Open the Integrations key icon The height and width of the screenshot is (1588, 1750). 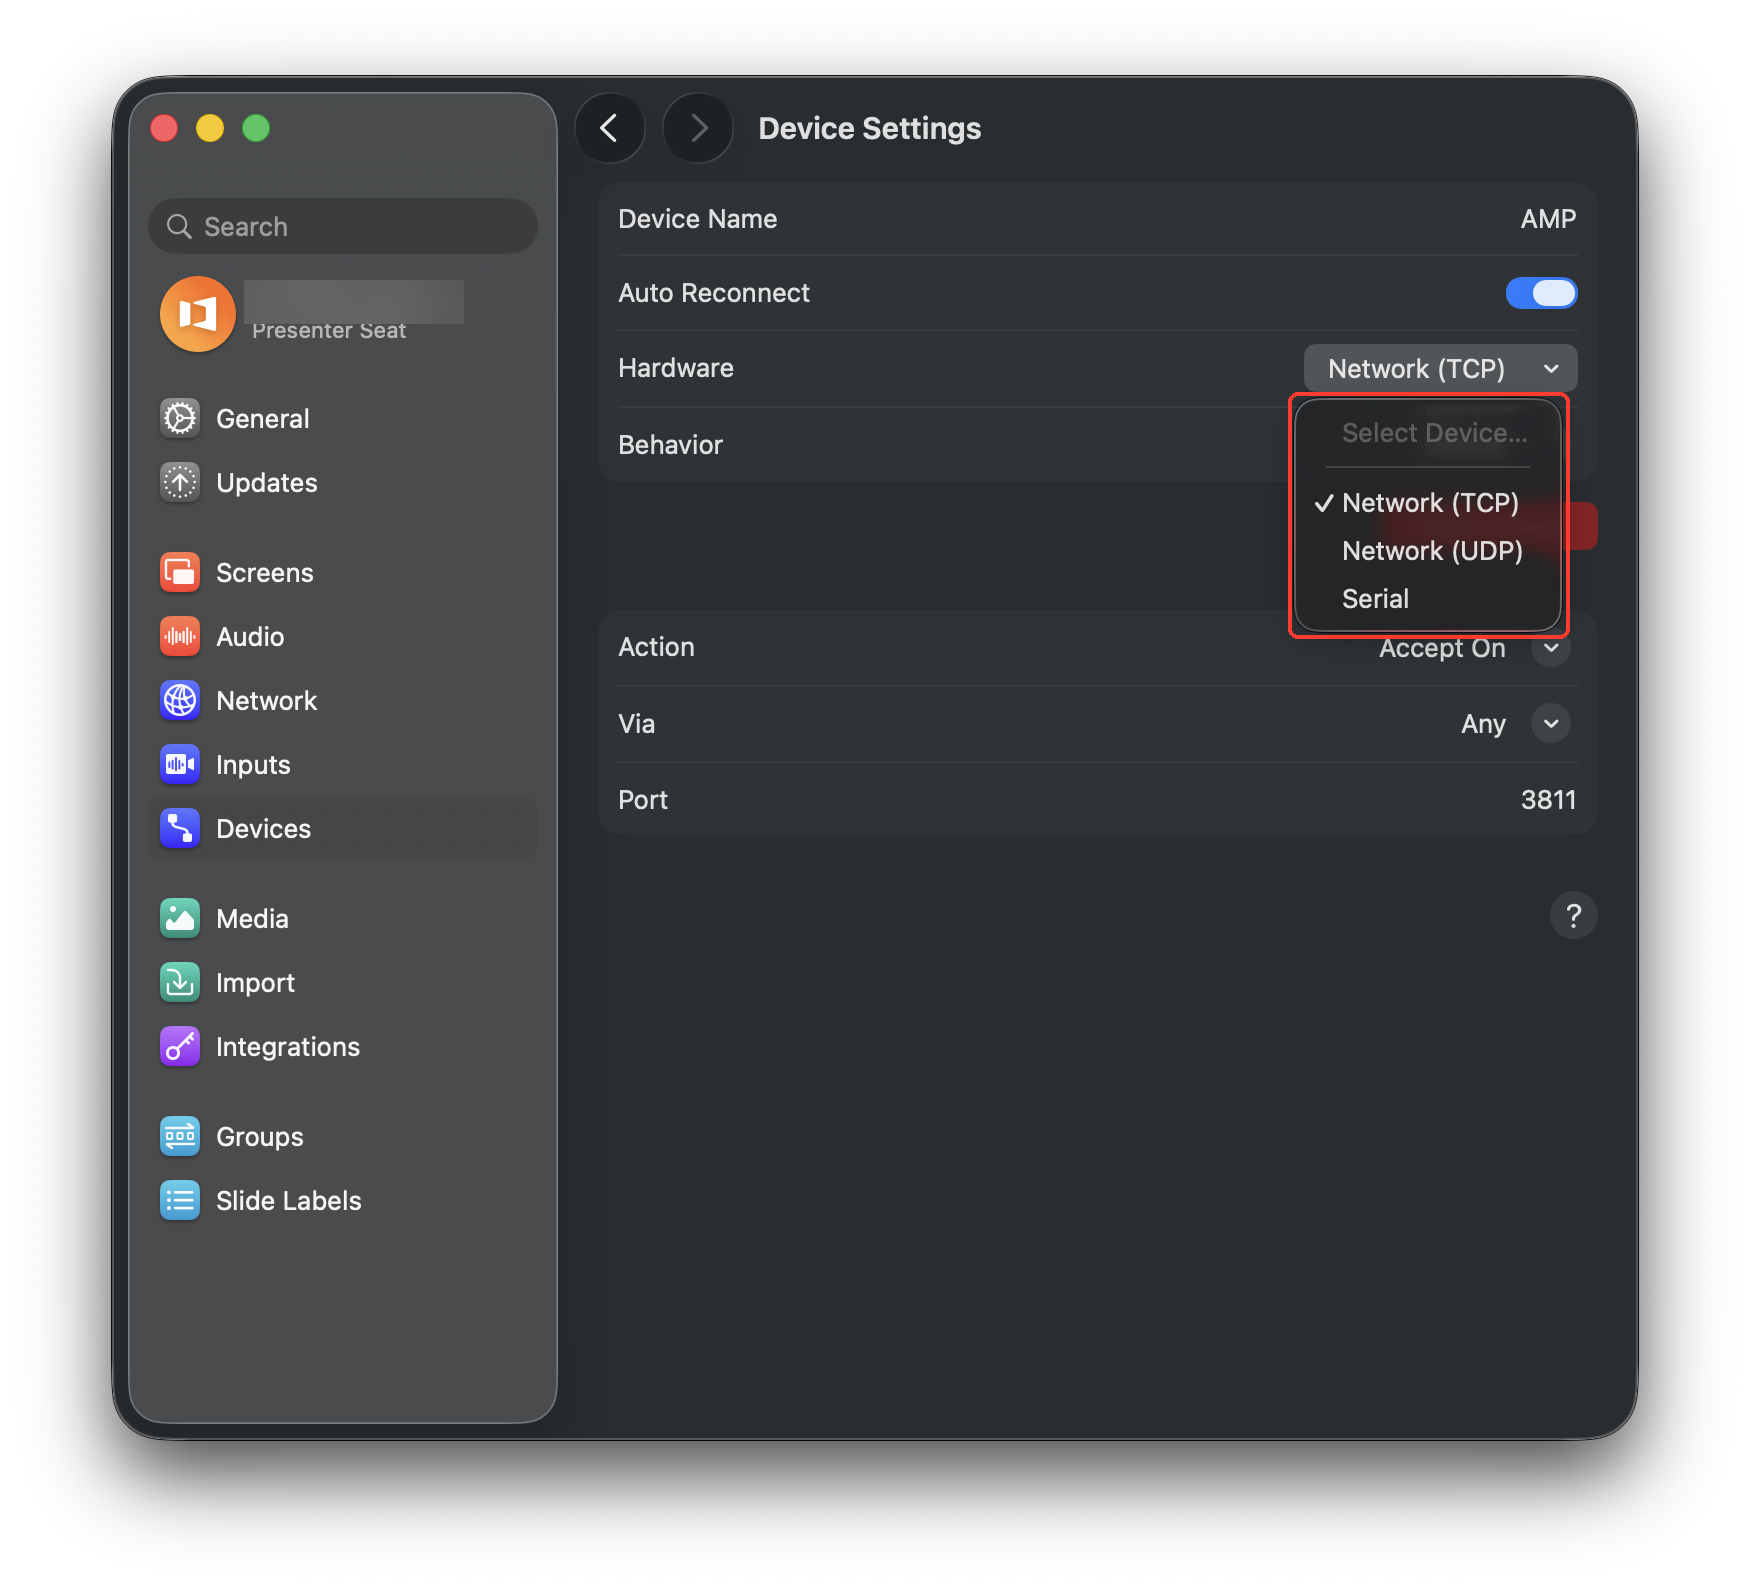coord(180,1046)
